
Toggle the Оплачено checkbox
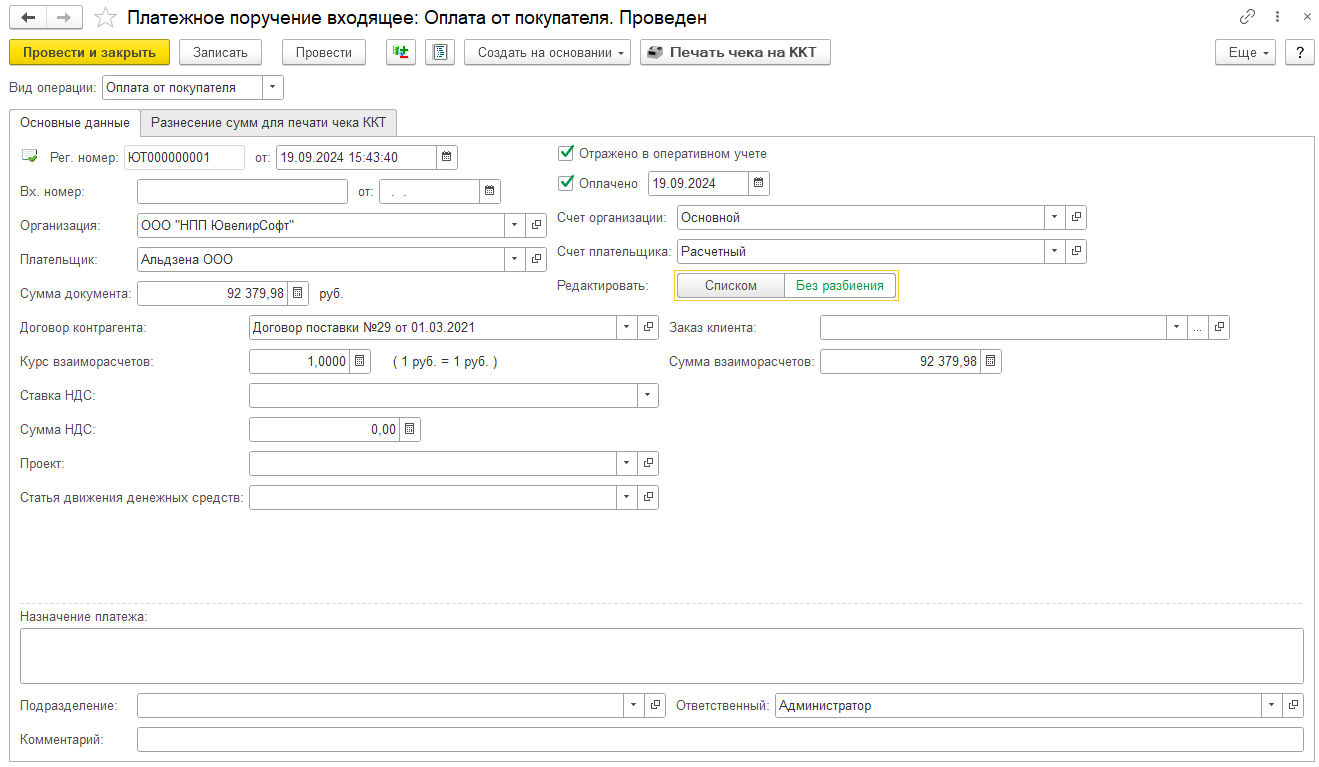point(566,183)
